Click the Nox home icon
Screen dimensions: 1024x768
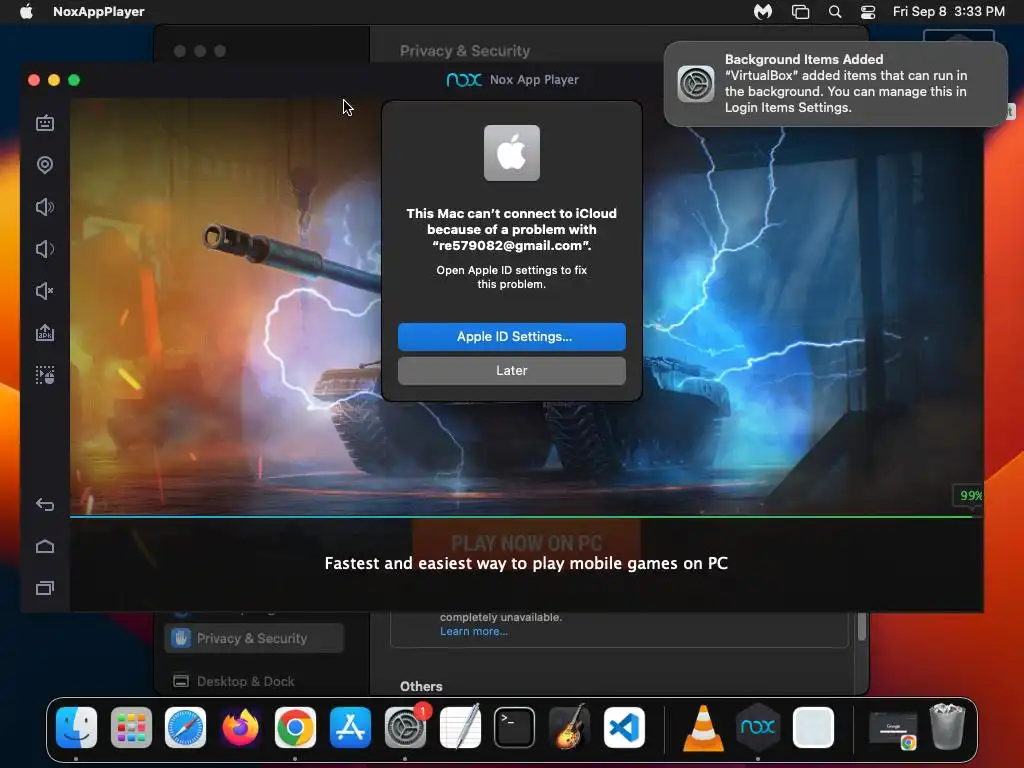coord(45,546)
